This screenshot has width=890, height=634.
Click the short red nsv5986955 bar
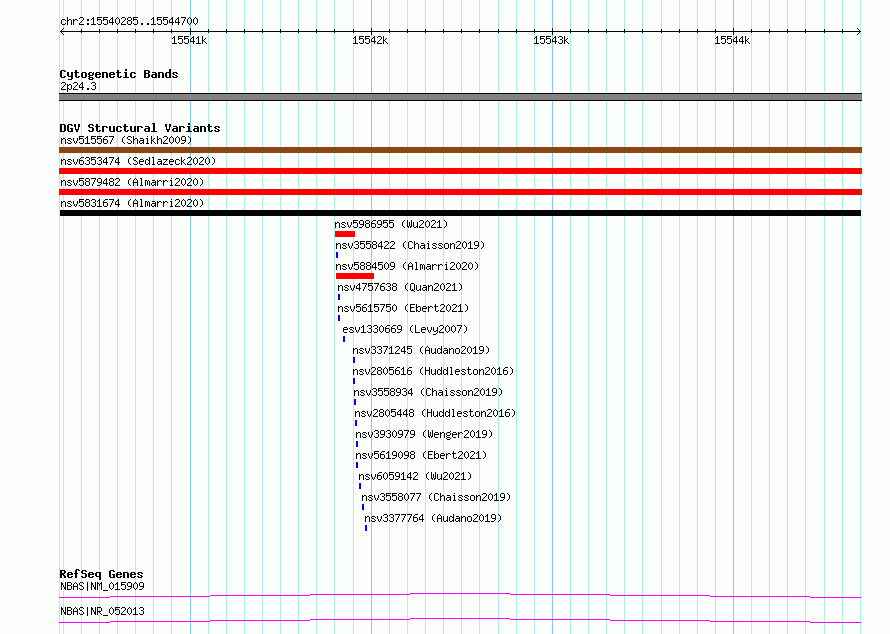[345, 234]
